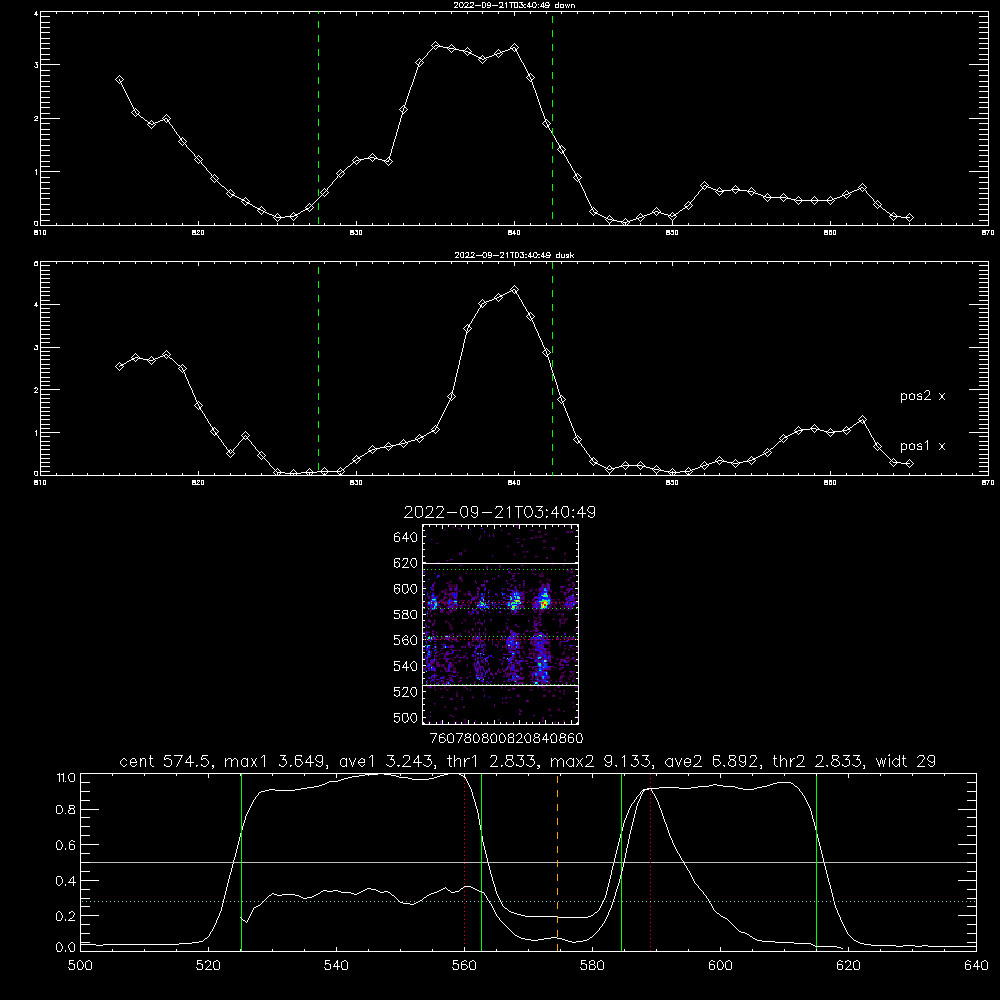Click the '580' label on bottom plot x-axis
This screenshot has height=1000, width=1000.
tap(592, 966)
